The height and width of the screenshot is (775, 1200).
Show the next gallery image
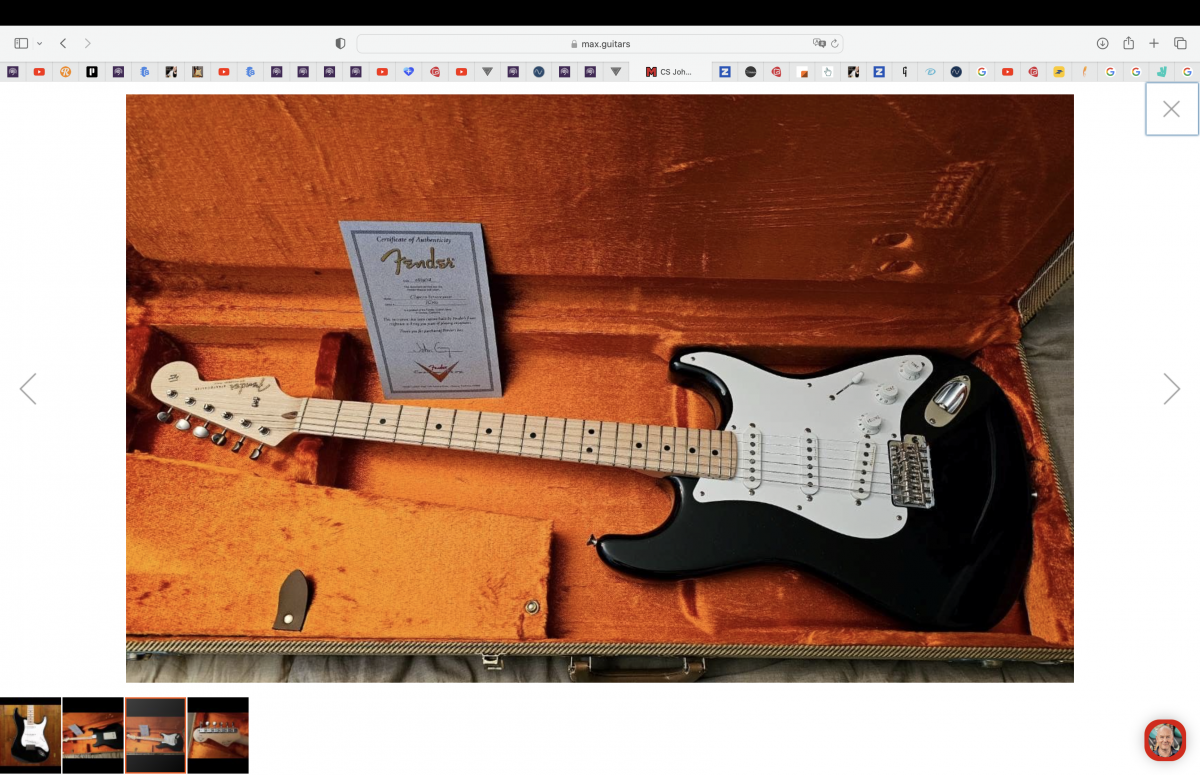click(x=1171, y=389)
